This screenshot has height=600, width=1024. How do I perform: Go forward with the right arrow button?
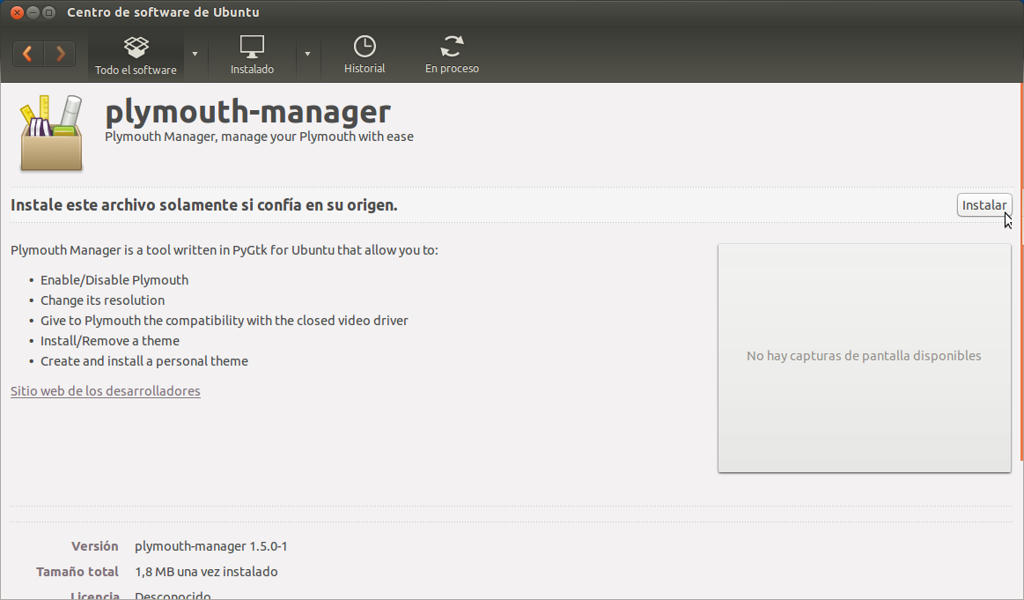(59, 54)
